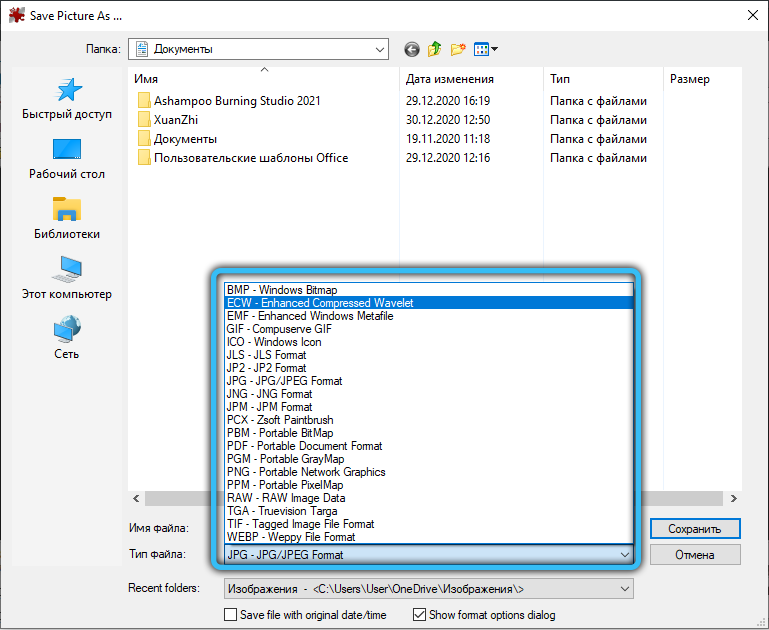Click the Отмена button
769x630 pixels.
(x=695, y=555)
